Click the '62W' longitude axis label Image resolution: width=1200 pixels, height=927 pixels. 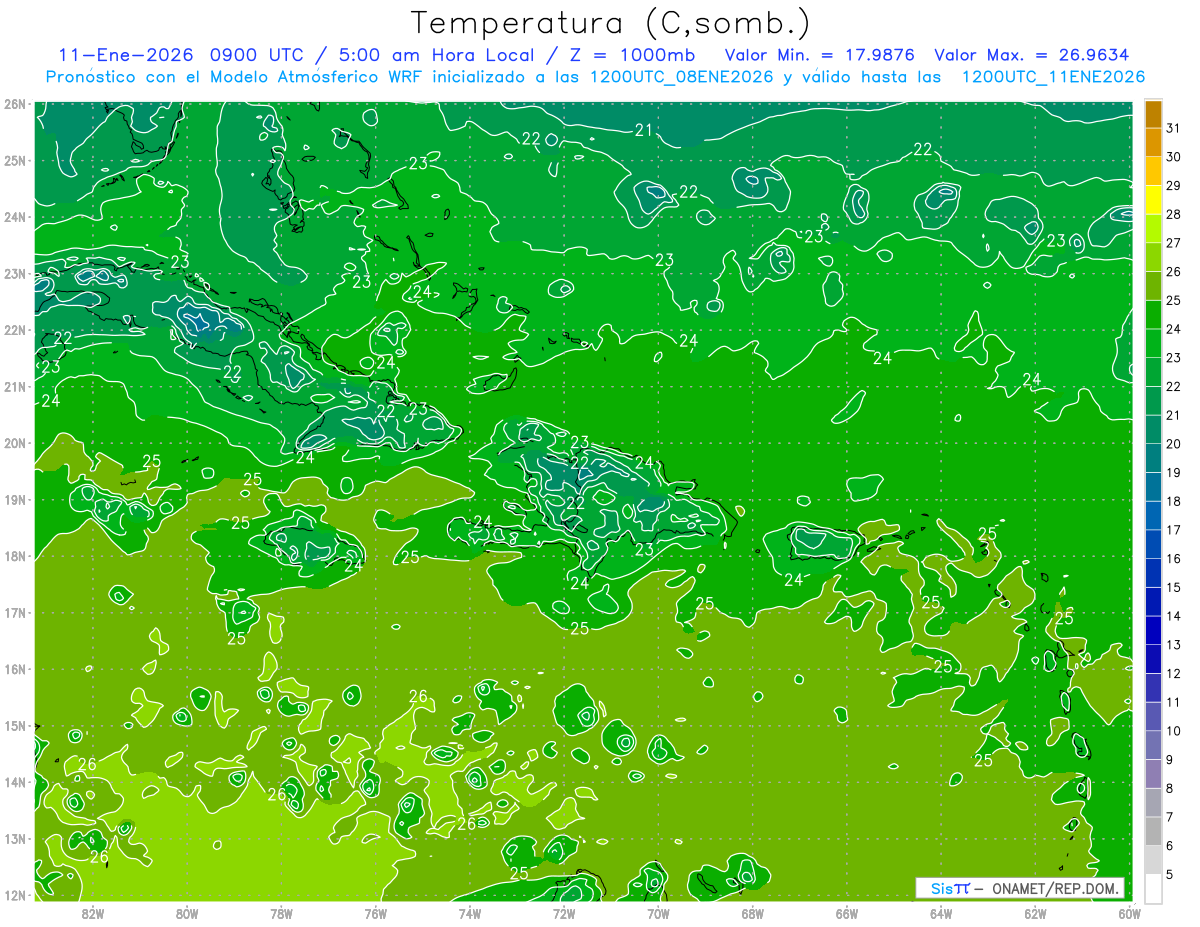tap(1035, 913)
